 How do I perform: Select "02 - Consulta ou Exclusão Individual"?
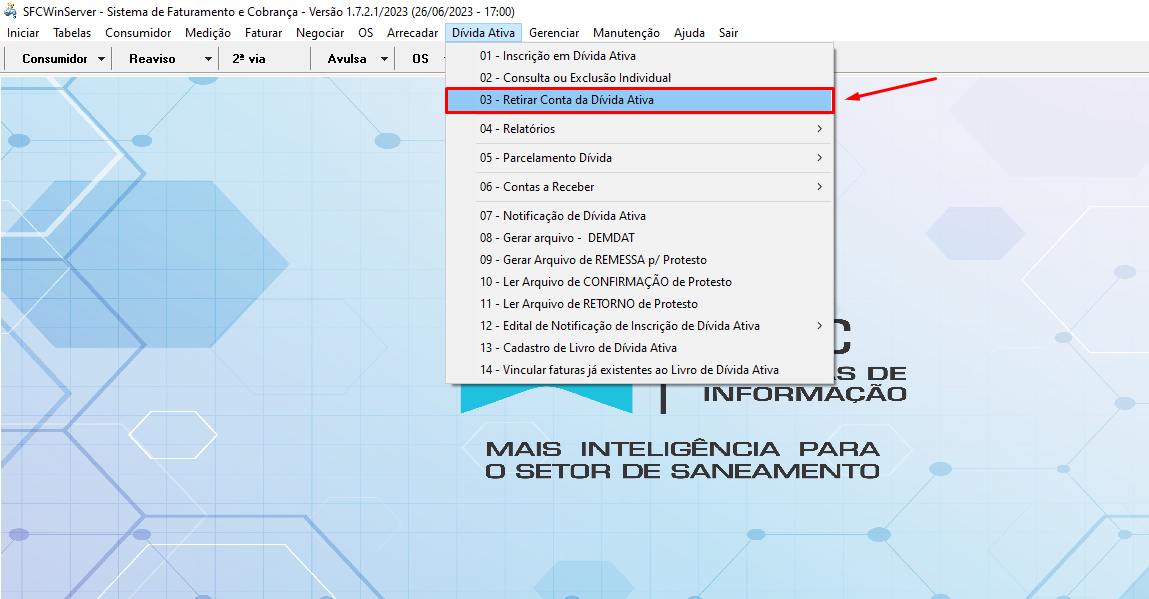click(573, 77)
